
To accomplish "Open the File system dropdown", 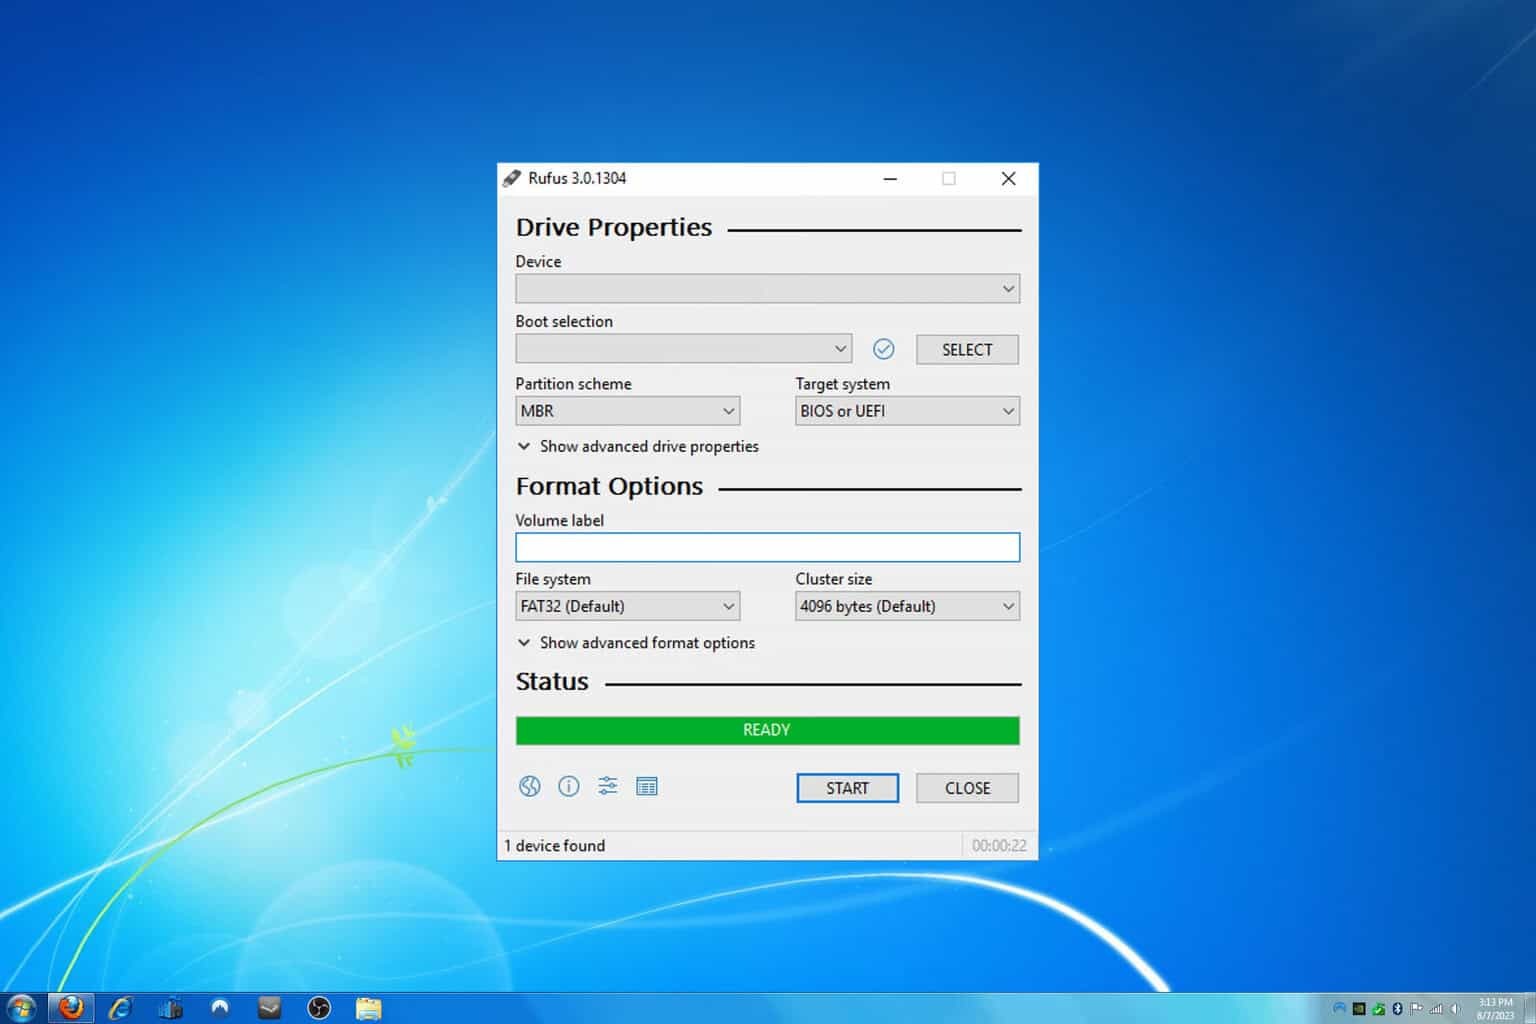I will pos(627,606).
